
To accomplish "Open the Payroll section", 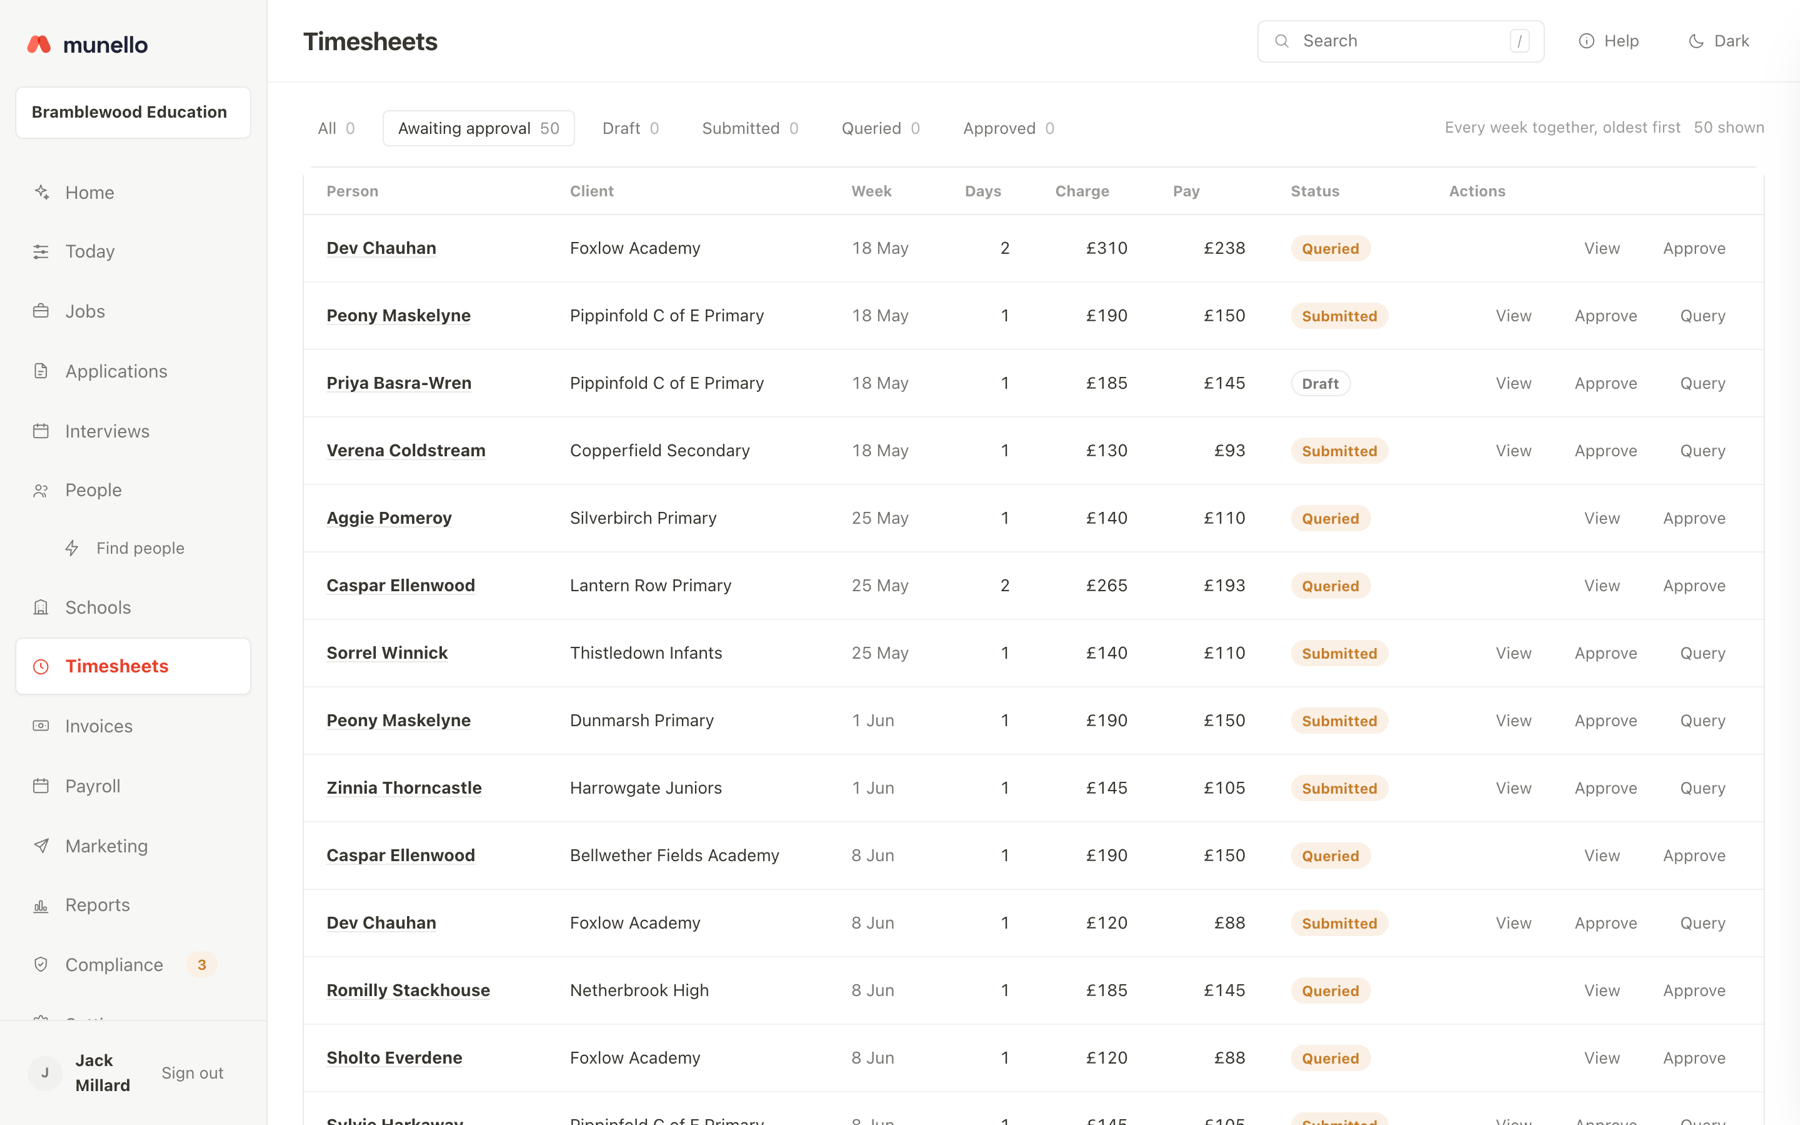I will pyautogui.click(x=133, y=786).
